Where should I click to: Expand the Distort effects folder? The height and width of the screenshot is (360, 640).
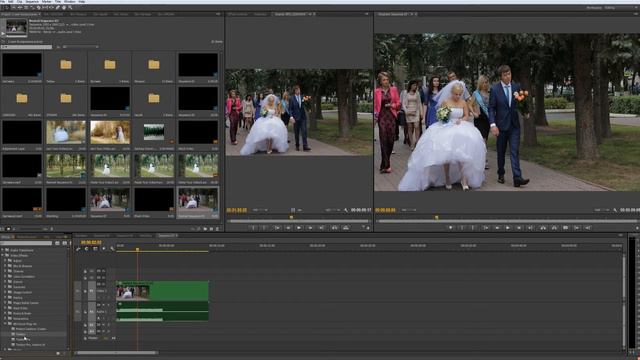5,282
